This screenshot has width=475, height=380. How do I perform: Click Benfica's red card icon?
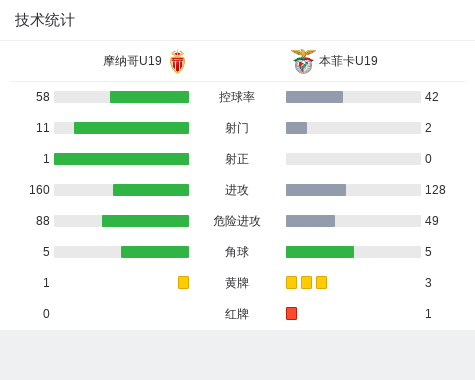pos(291,314)
